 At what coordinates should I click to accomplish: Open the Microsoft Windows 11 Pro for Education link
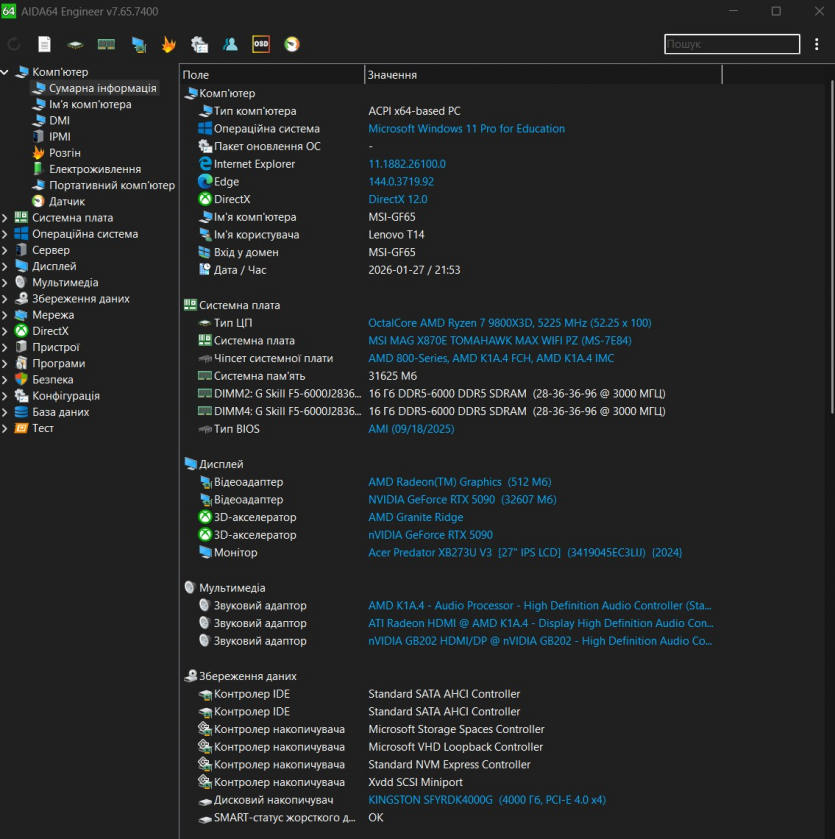(466, 129)
